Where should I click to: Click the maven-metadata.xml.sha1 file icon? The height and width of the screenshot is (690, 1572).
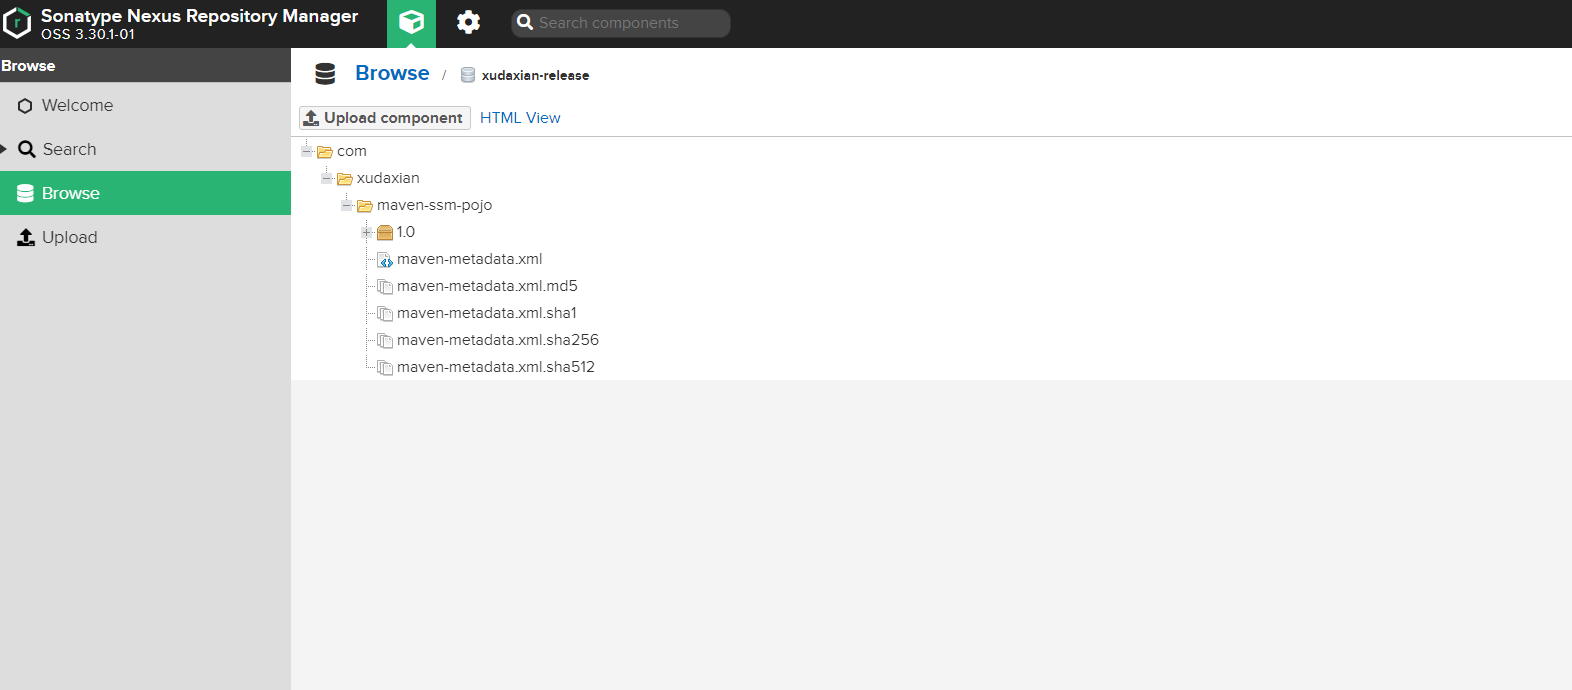[x=385, y=314]
